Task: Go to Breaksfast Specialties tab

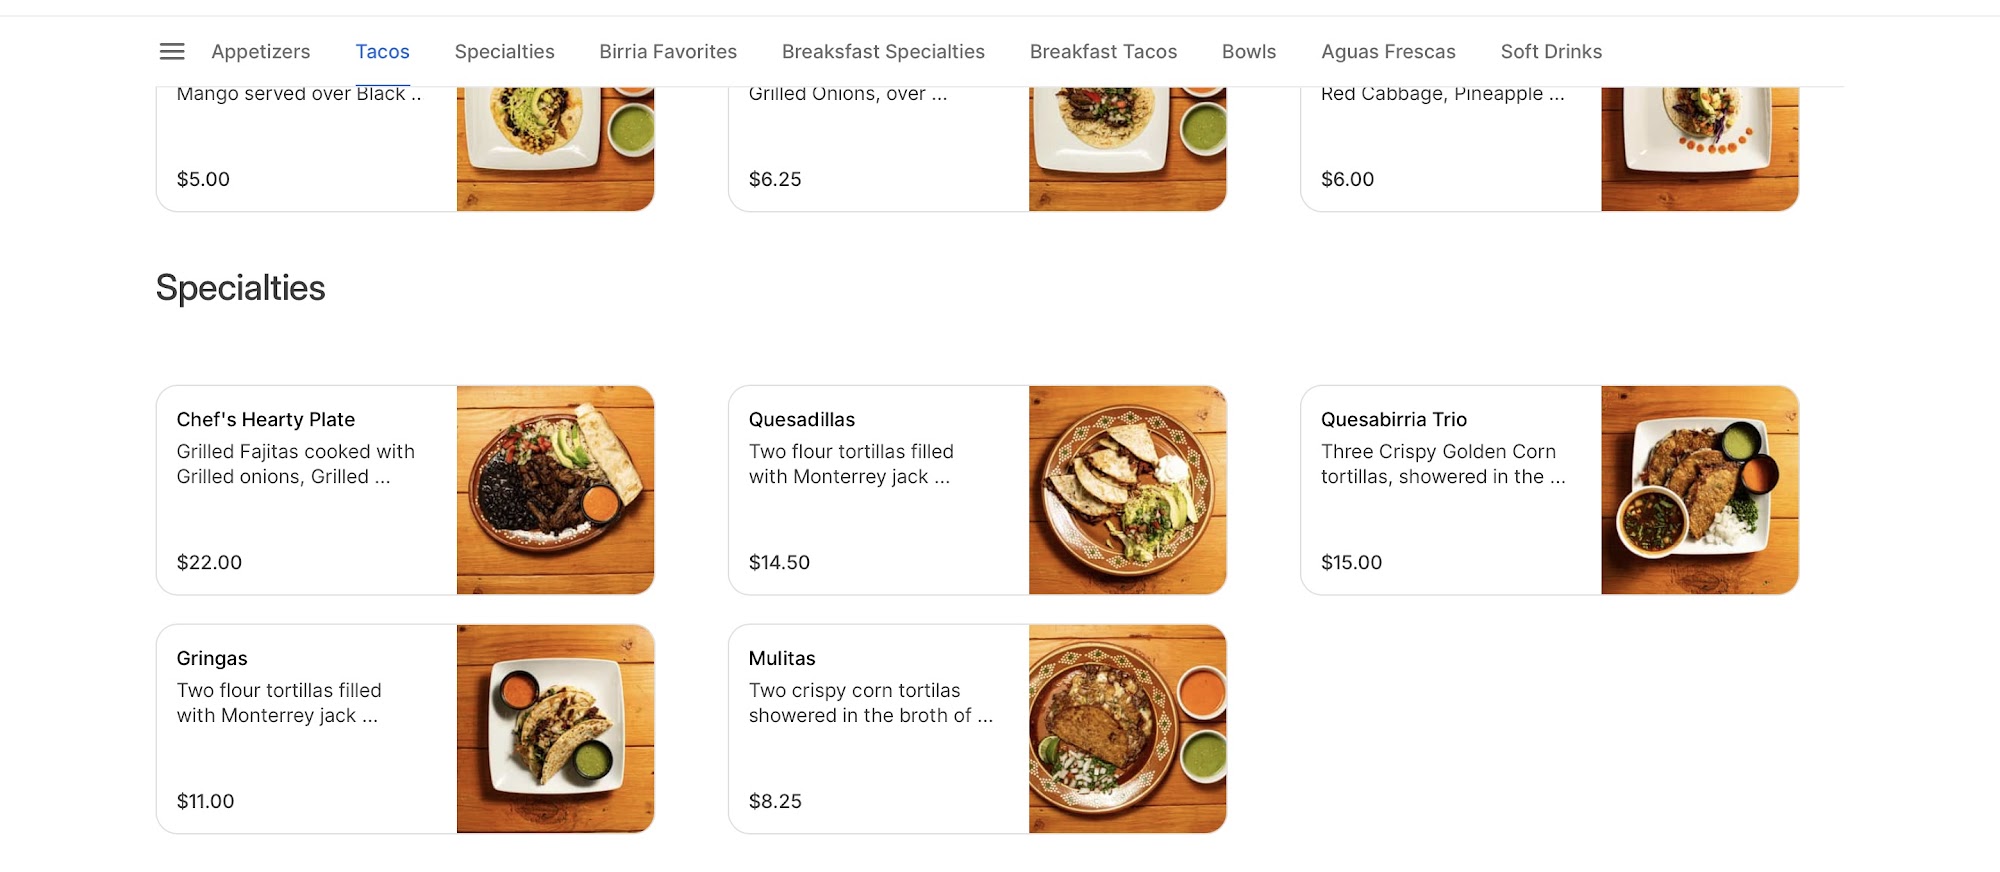Action: (x=883, y=52)
